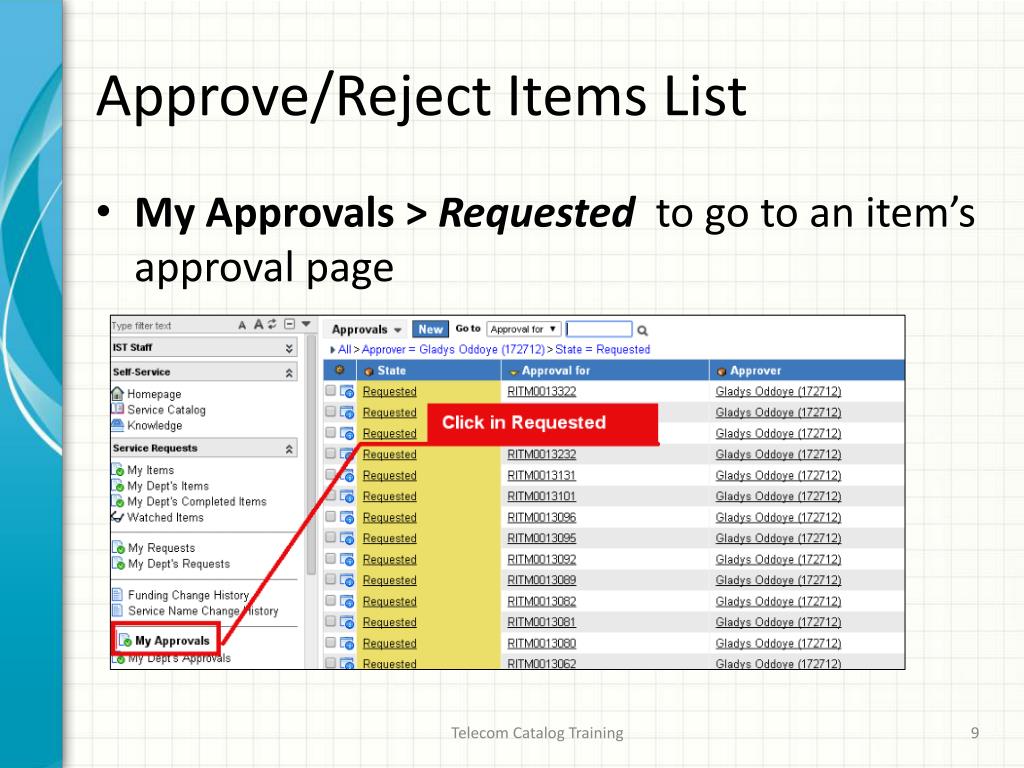Open the Approval for Go to dropdown
The width and height of the screenshot is (1024, 768).
pos(524,329)
